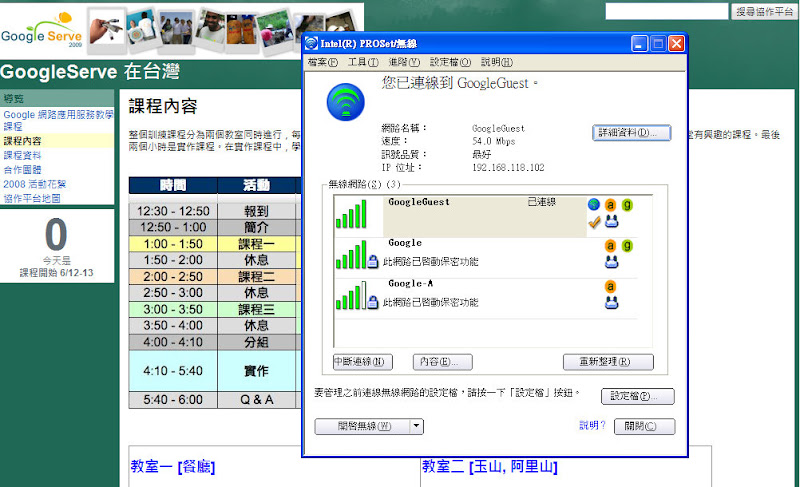
Task: Click the 教室二 [玉山, 阿里山] link
Action: point(490,466)
